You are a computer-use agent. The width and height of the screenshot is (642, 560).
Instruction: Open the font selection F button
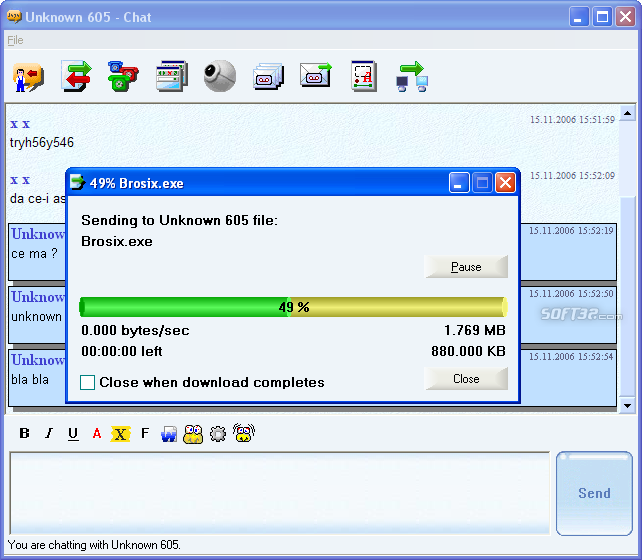[x=145, y=433]
